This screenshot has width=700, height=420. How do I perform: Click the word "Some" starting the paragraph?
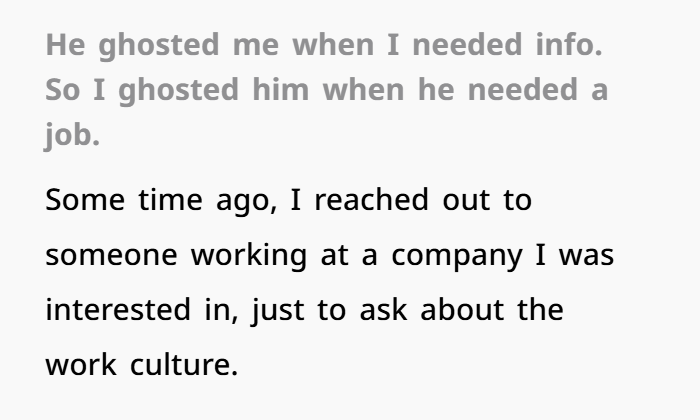[x=85, y=200]
